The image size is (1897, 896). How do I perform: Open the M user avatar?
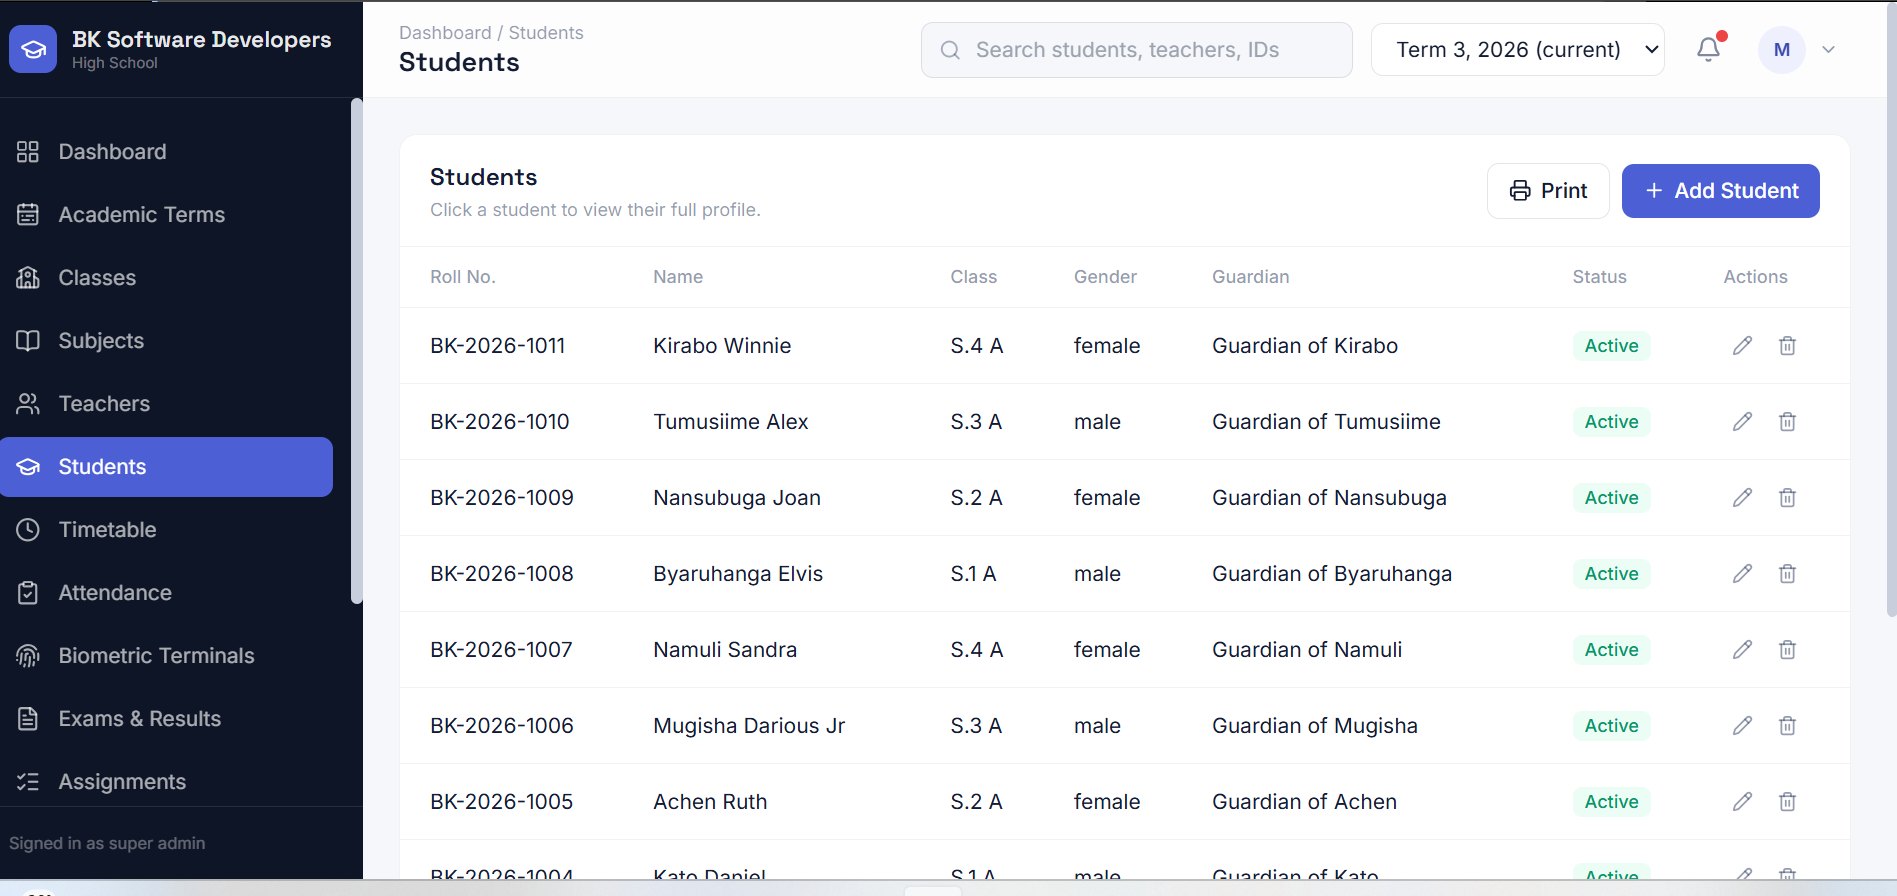(x=1781, y=50)
